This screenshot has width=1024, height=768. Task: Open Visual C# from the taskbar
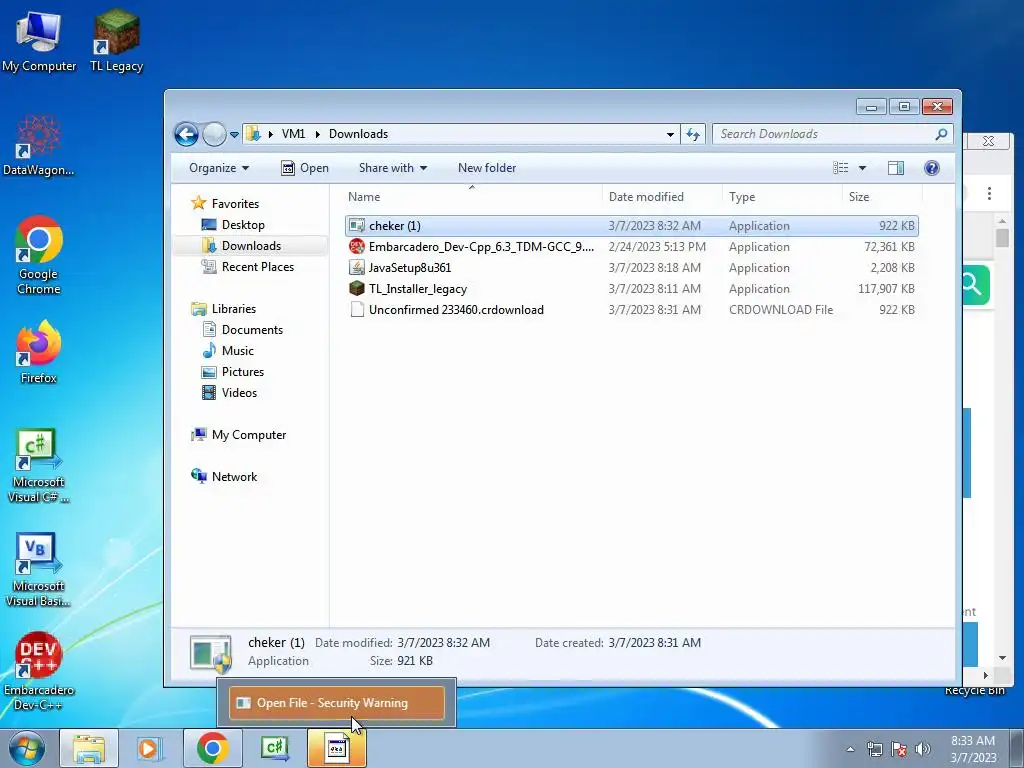(274, 748)
